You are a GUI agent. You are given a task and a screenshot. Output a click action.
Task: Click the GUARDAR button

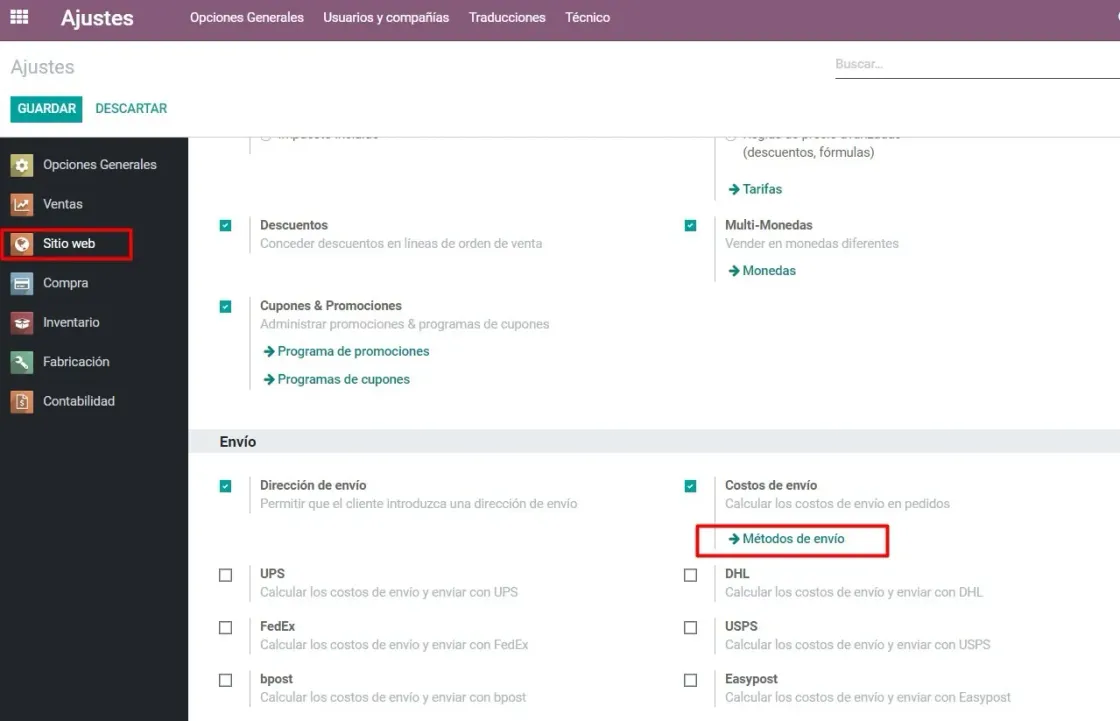coord(46,109)
